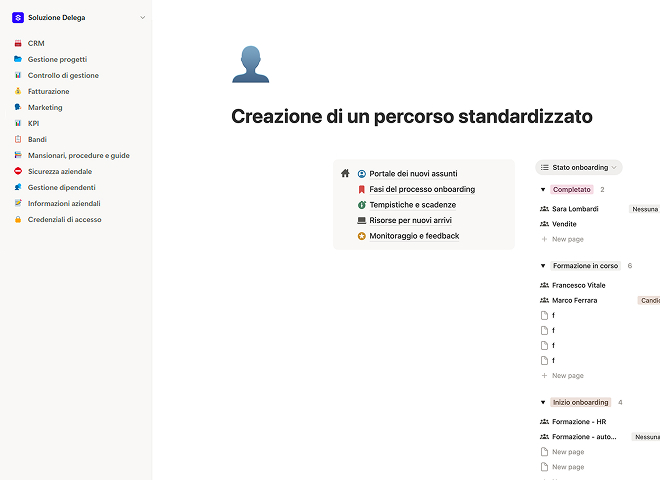Image resolution: width=660 pixels, height=480 pixels.
Task: Collapse the Formazione in corso group
Action: (543, 266)
